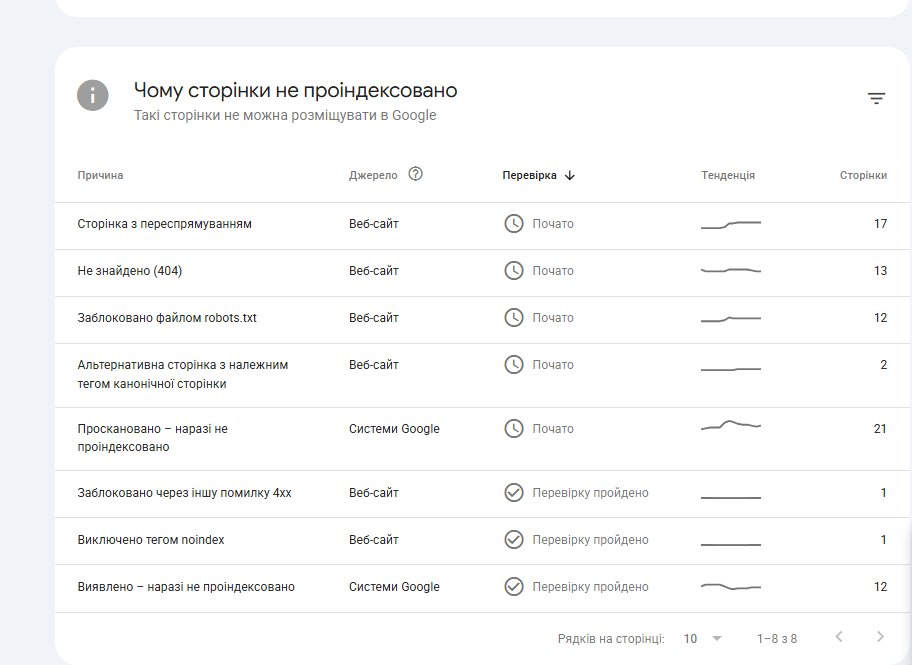Sort table by Джерело column
912x665 pixels.
coord(373,175)
